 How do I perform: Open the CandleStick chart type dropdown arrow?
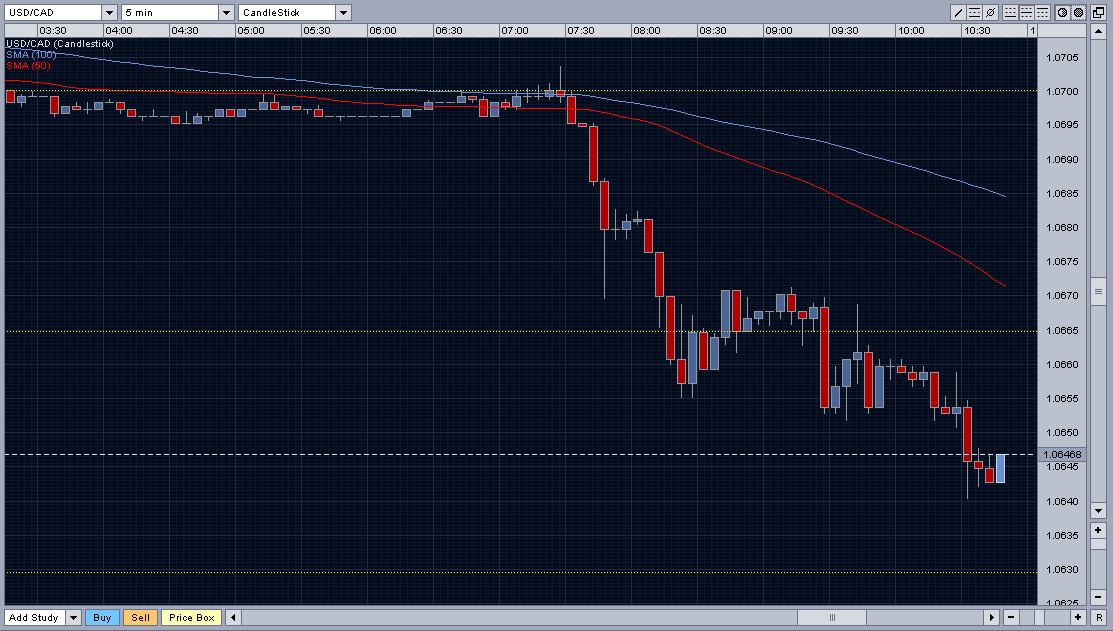click(344, 12)
